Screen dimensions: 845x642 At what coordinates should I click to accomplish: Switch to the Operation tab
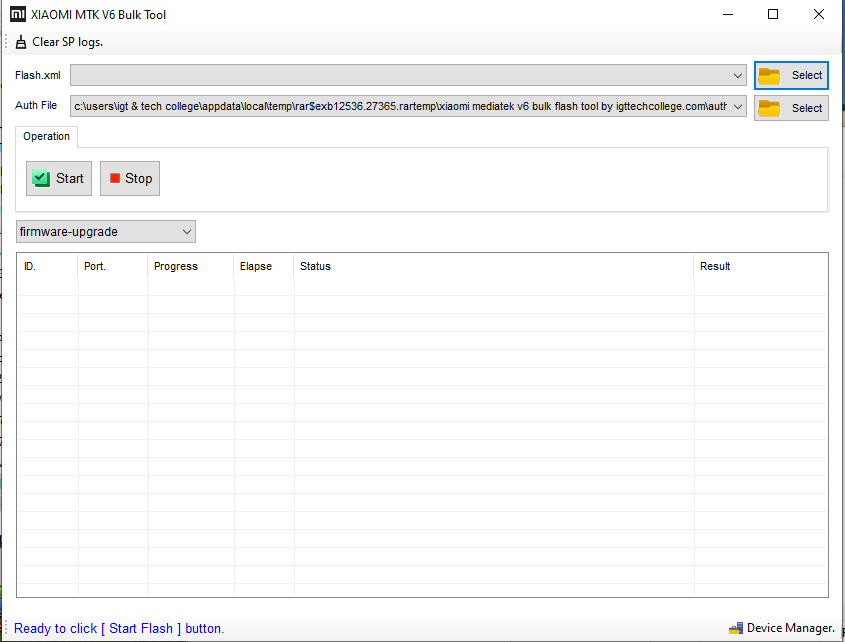(x=45, y=136)
